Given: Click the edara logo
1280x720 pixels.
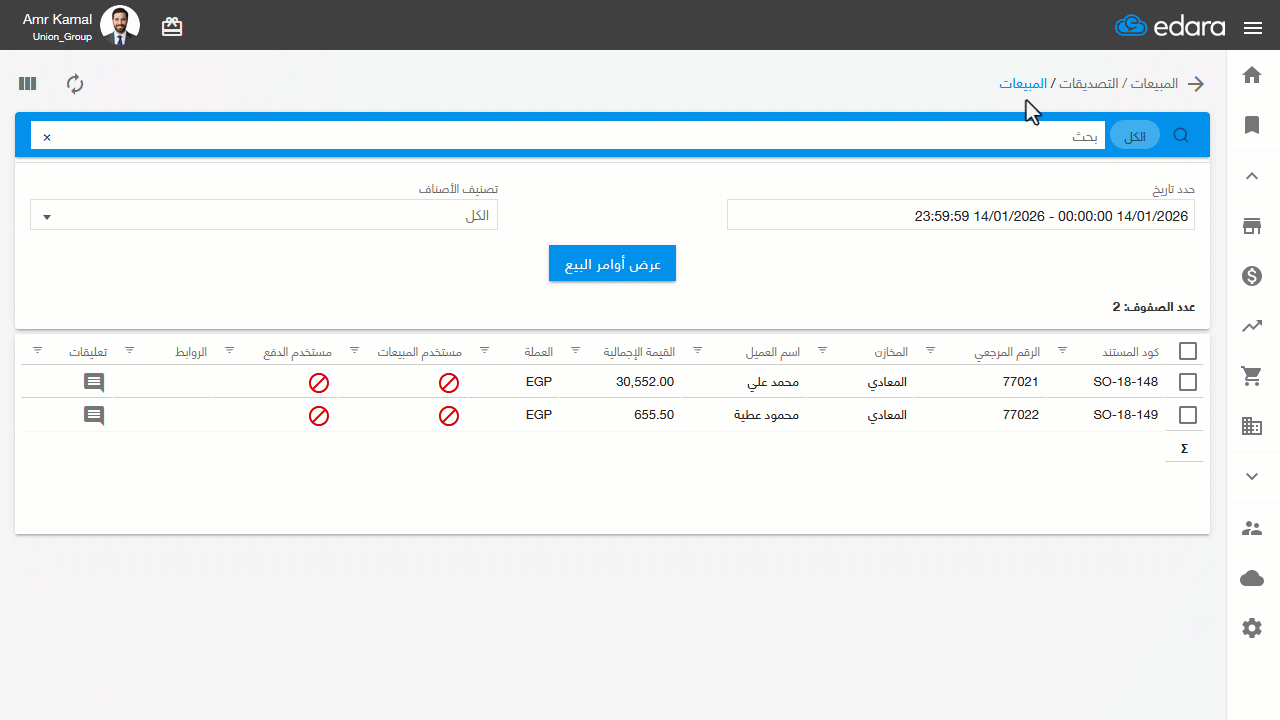Looking at the screenshot, I should [x=1170, y=27].
